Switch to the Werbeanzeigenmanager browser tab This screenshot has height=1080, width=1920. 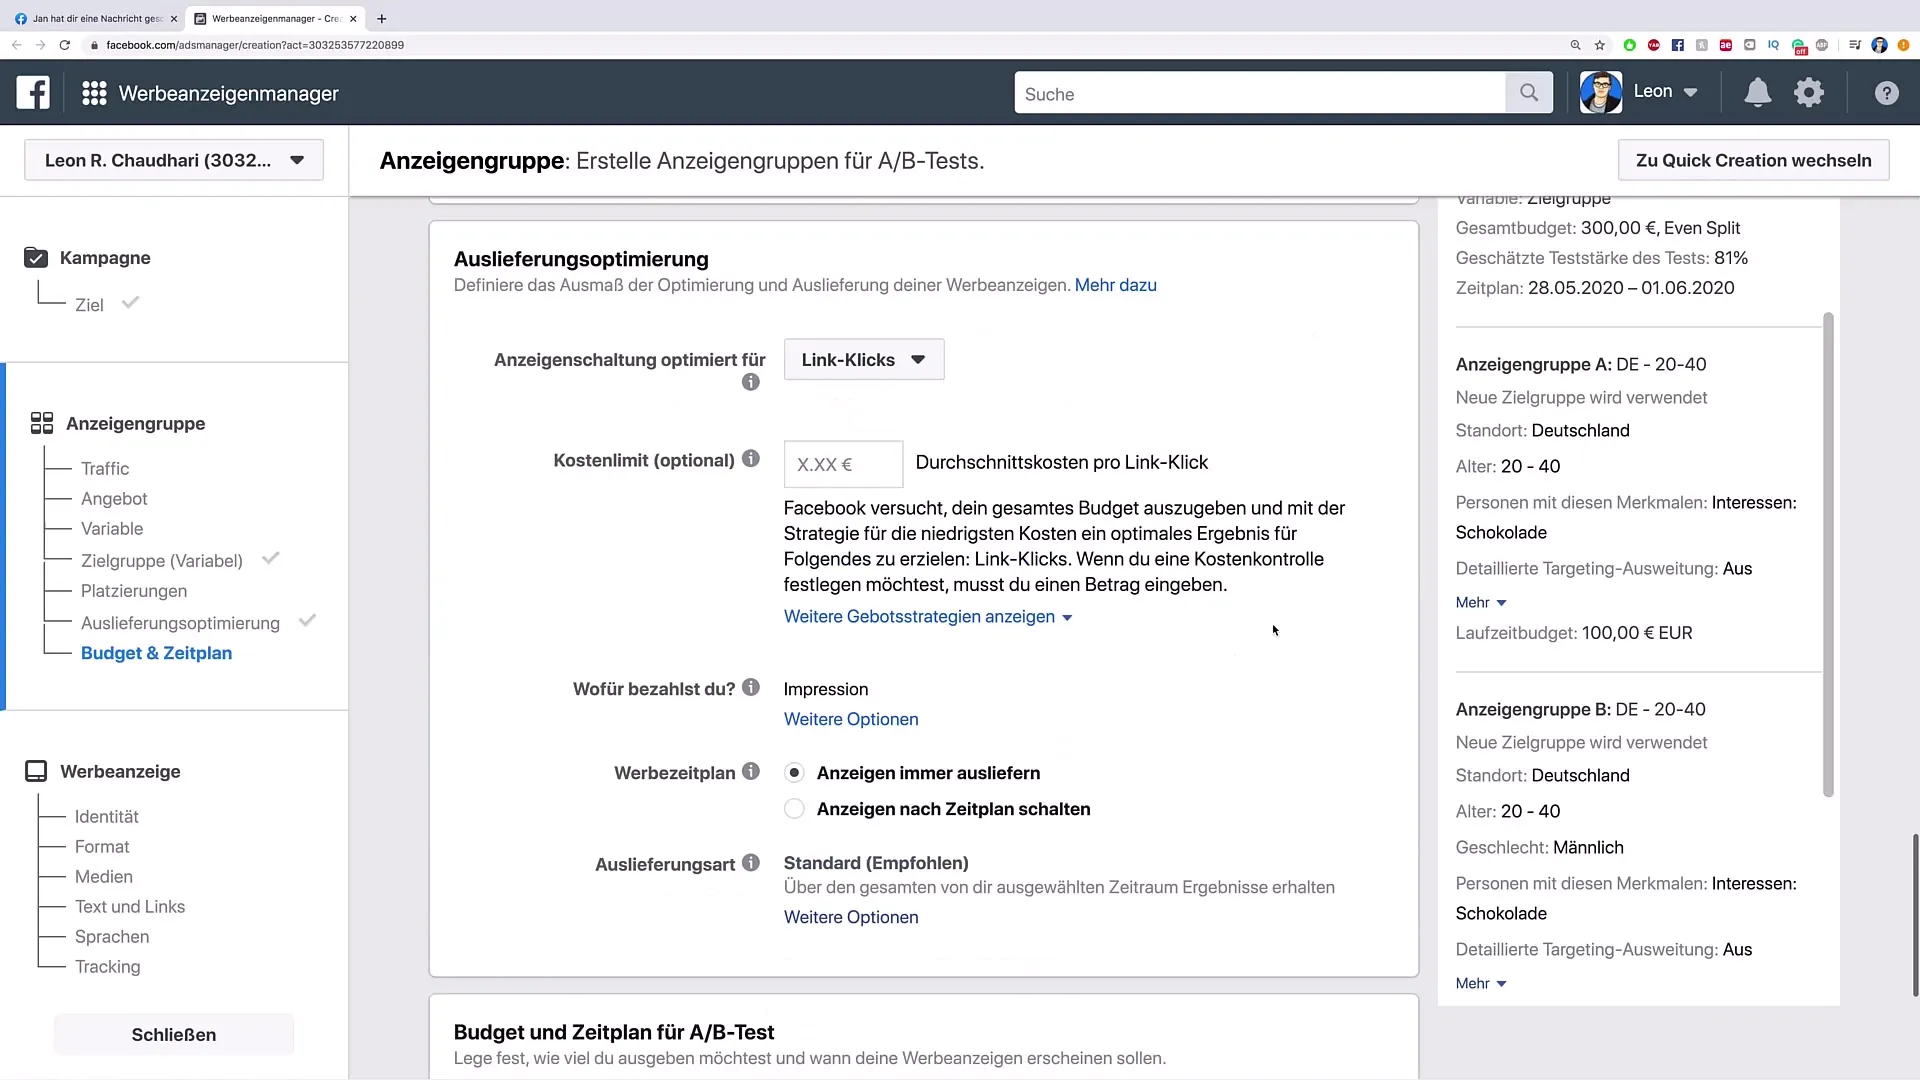pos(273,18)
